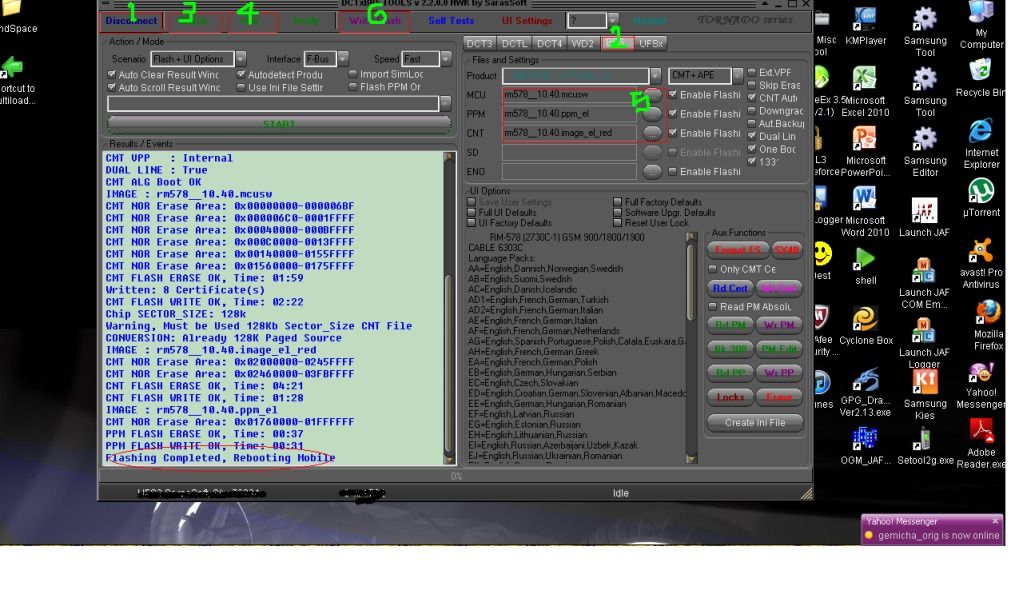Click the language packs list scrollbar
The width and height of the screenshot is (1023, 614).
(692, 348)
